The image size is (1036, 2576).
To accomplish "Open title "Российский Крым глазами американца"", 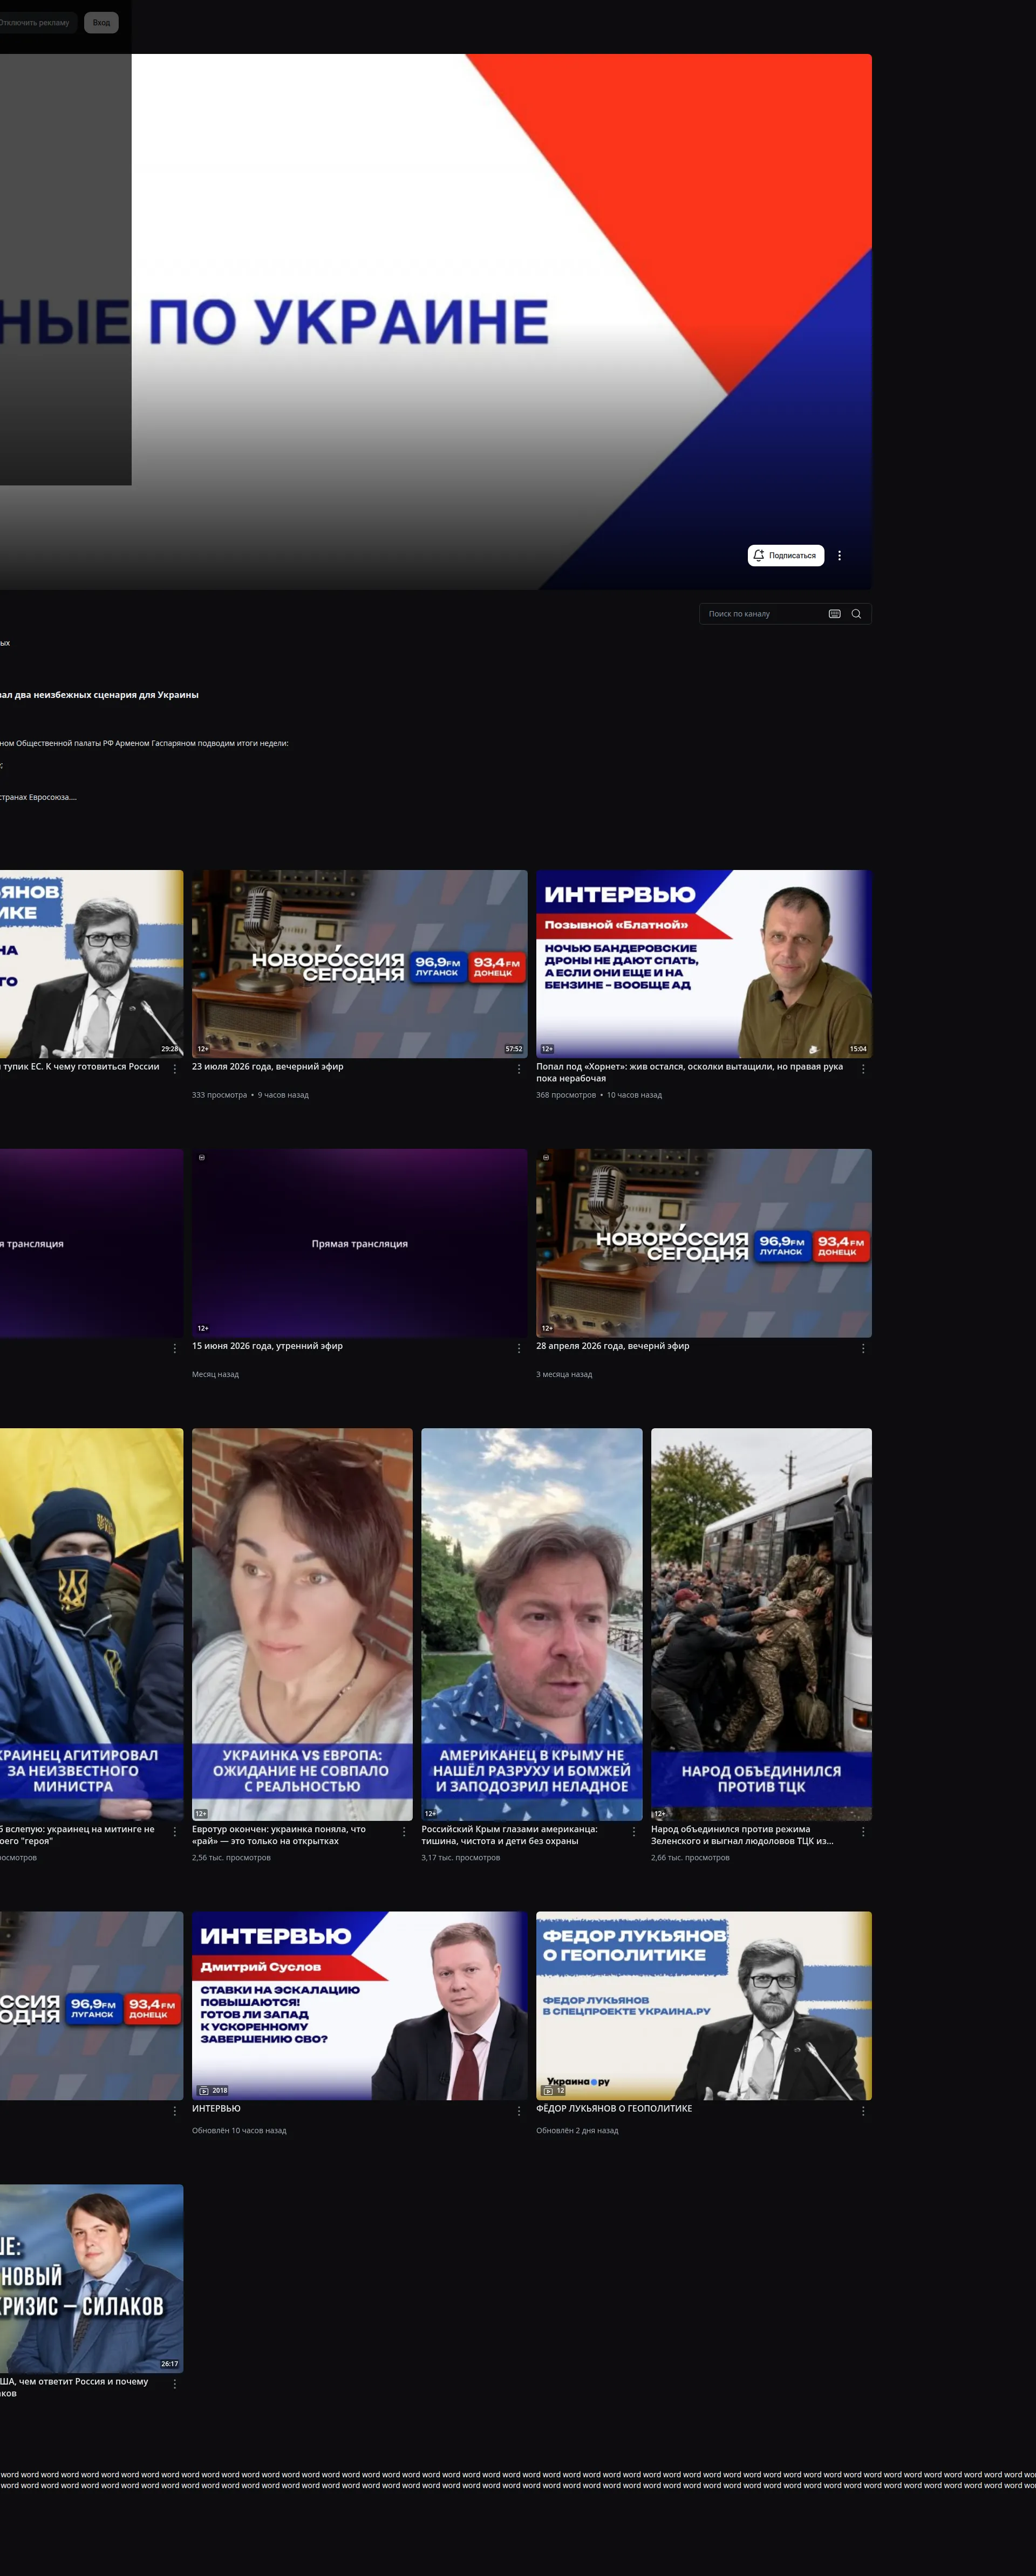I will [x=510, y=1835].
